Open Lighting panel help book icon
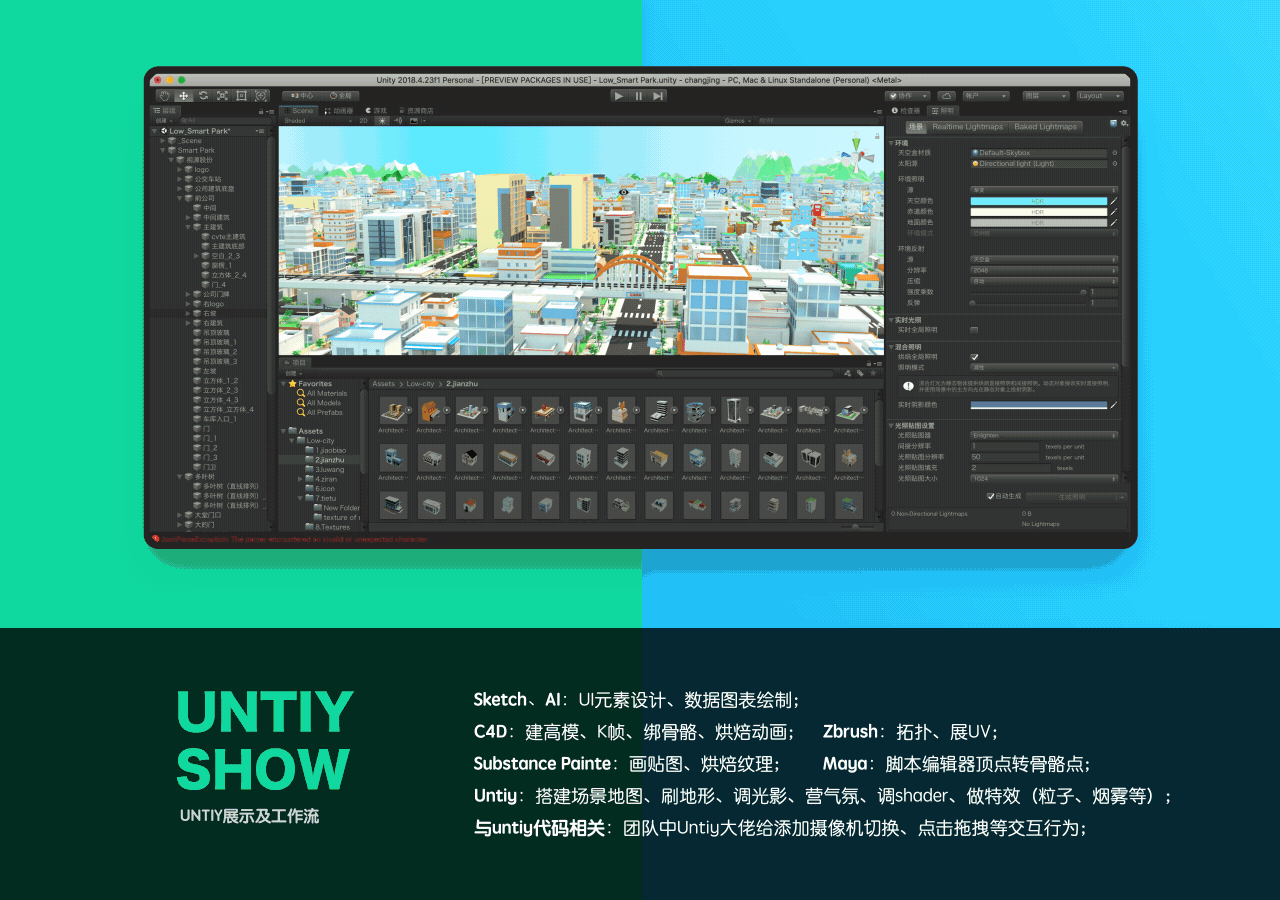The height and width of the screenshot is (900, 1280). (x=1113, y=123)
